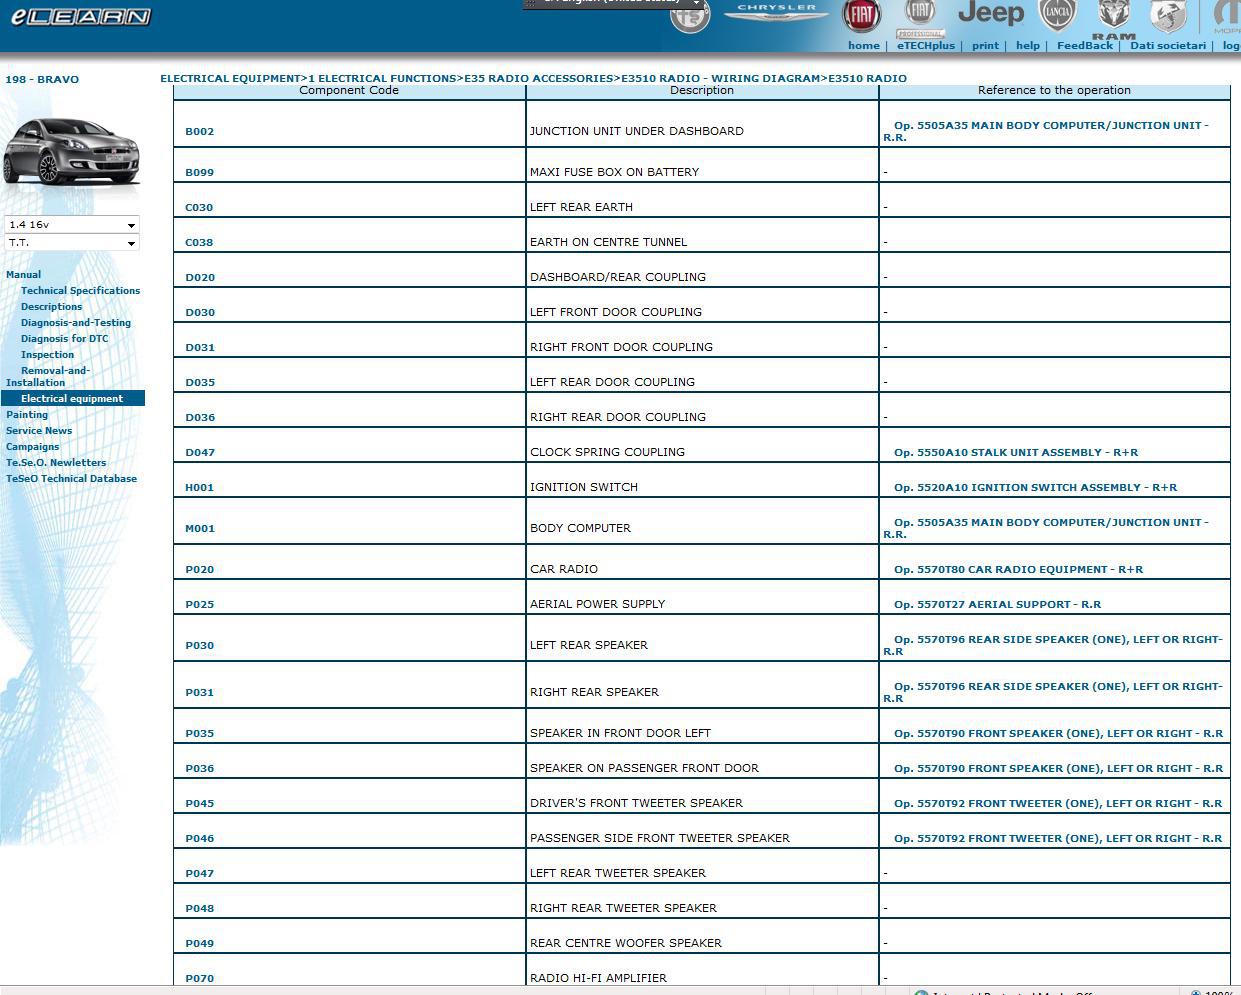Click the RAM brand logo

coord(1114,18)
